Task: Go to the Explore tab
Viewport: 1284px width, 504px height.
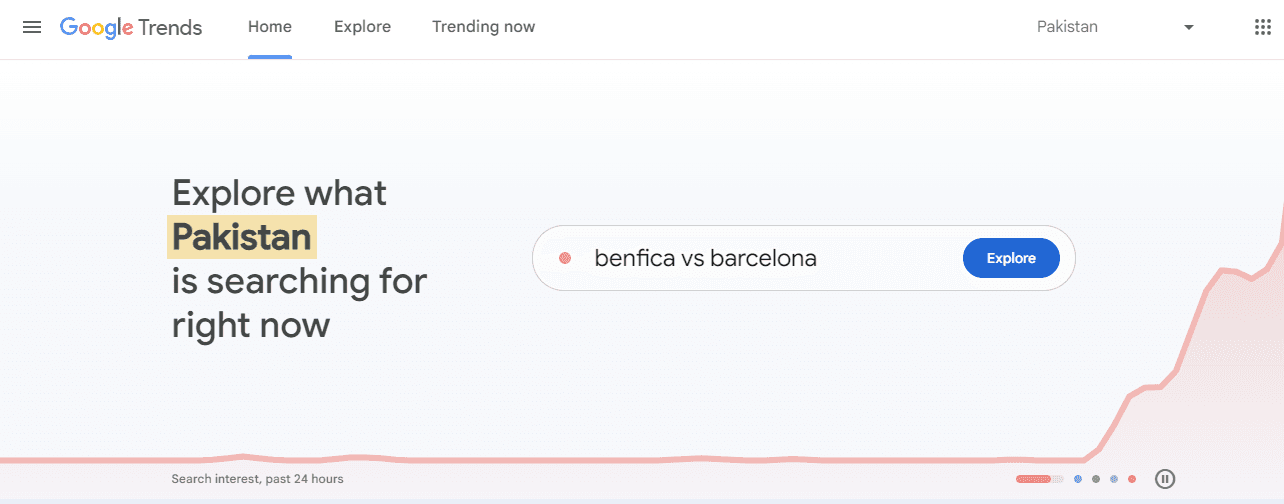Action: coord(362,27)
